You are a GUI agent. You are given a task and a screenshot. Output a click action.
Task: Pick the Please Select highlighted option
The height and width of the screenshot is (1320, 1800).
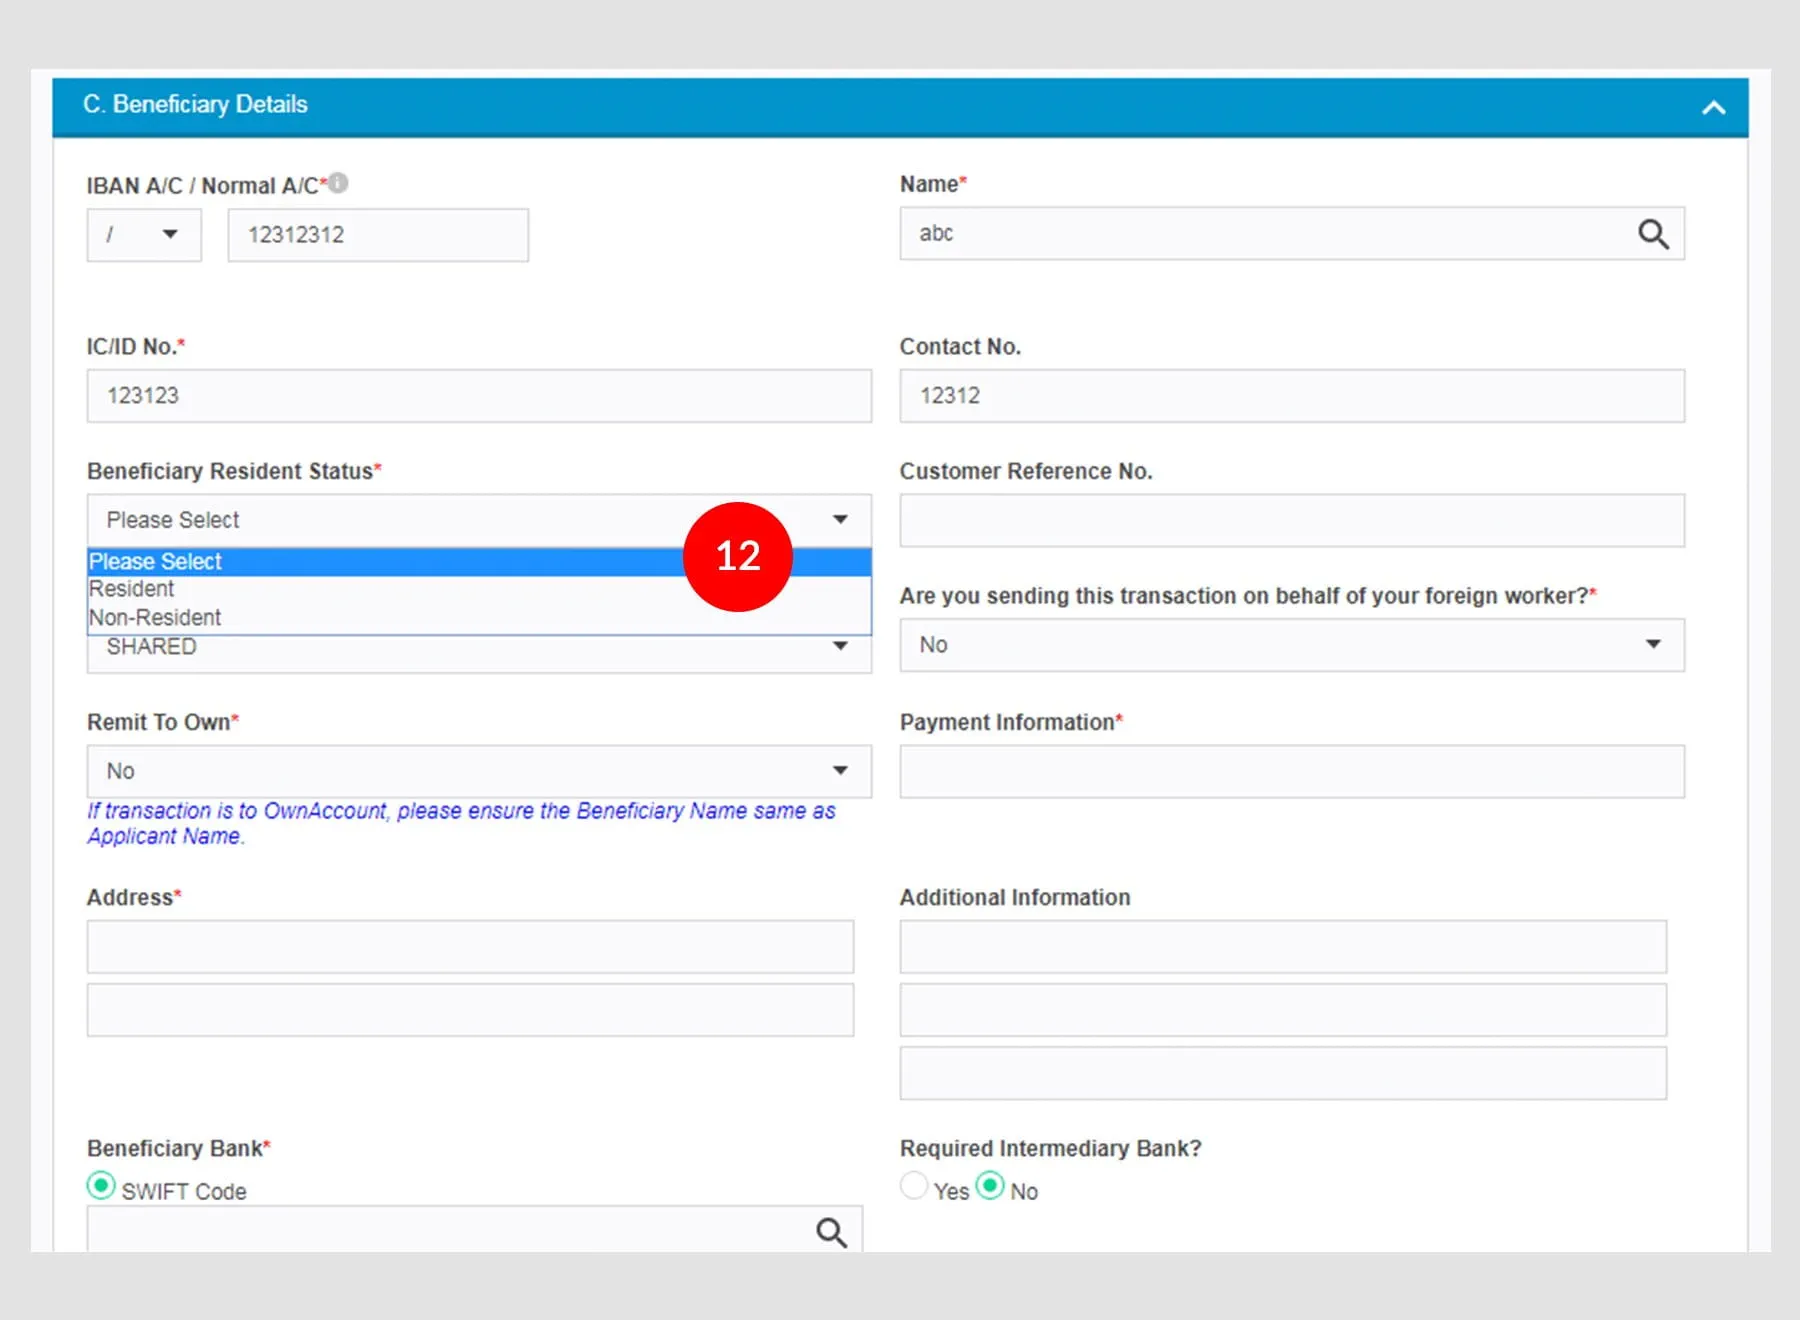[x=156, y=562]
